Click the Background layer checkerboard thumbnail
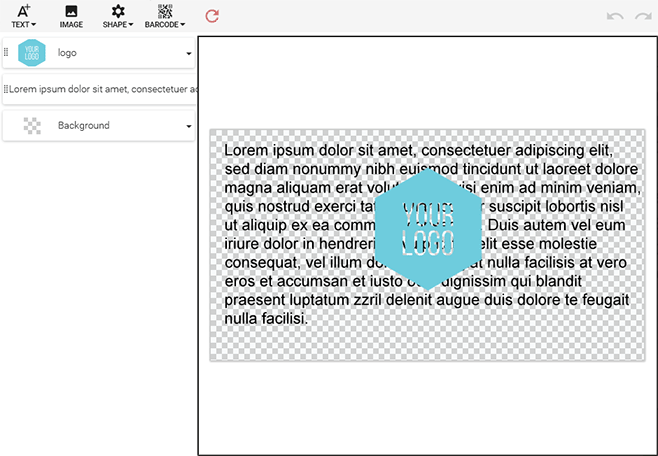Screen dimensions: 658x456 coord(32,126)
